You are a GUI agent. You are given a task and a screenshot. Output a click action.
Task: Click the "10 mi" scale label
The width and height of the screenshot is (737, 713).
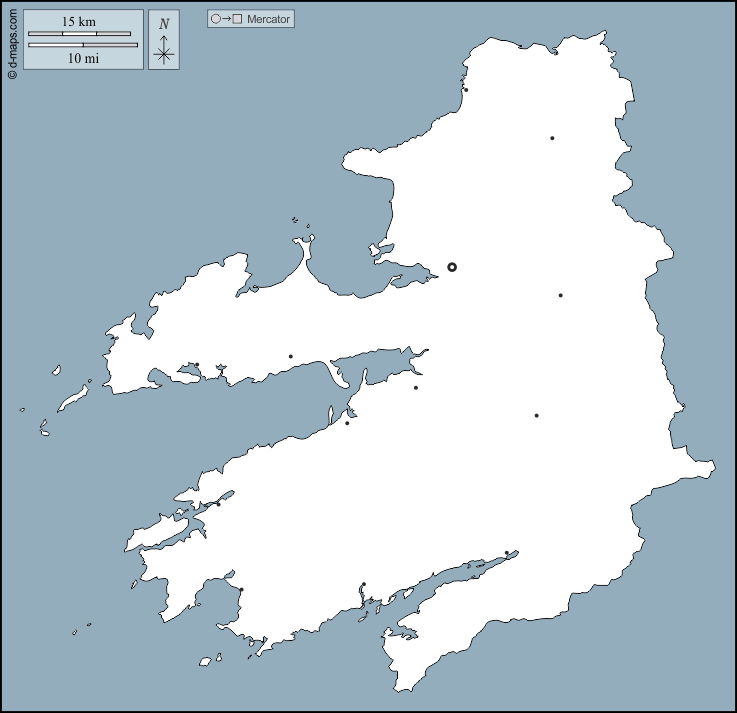tap(83, 58)
